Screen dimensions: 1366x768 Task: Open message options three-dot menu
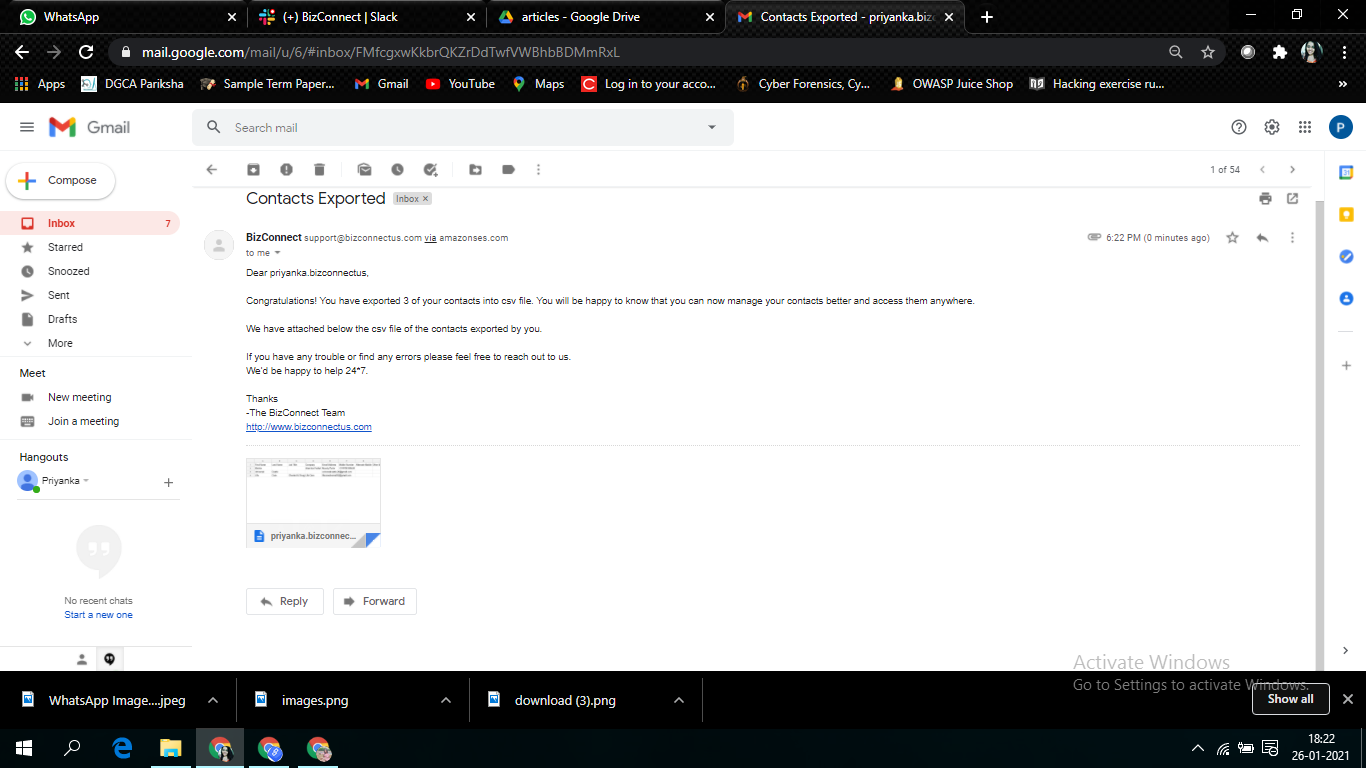(x=1292, y=238)
